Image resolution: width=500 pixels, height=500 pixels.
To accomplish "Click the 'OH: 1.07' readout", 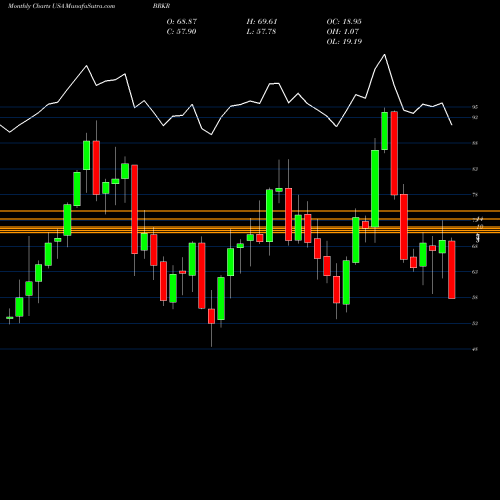I will pyautogui.click(x=343, y=32).
